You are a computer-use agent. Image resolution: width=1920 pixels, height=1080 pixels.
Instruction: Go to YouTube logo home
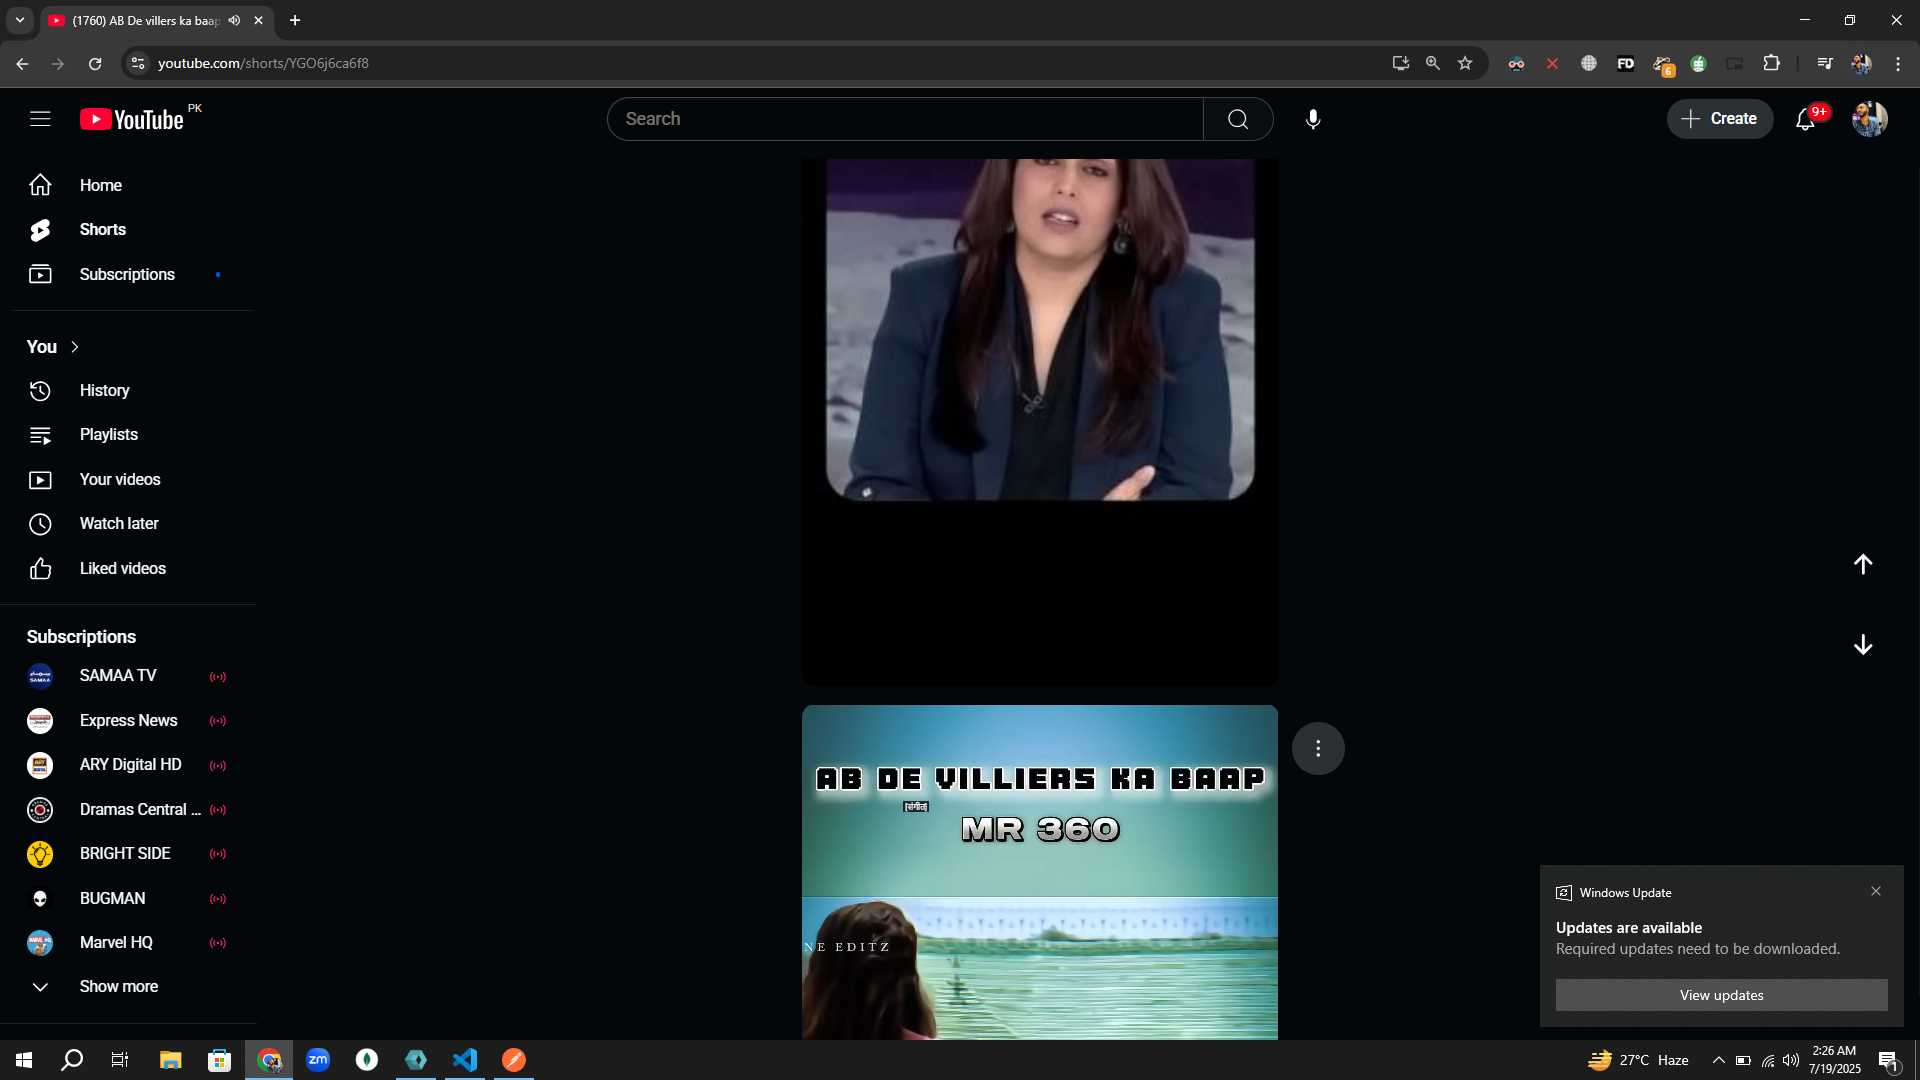coord(133,119)
